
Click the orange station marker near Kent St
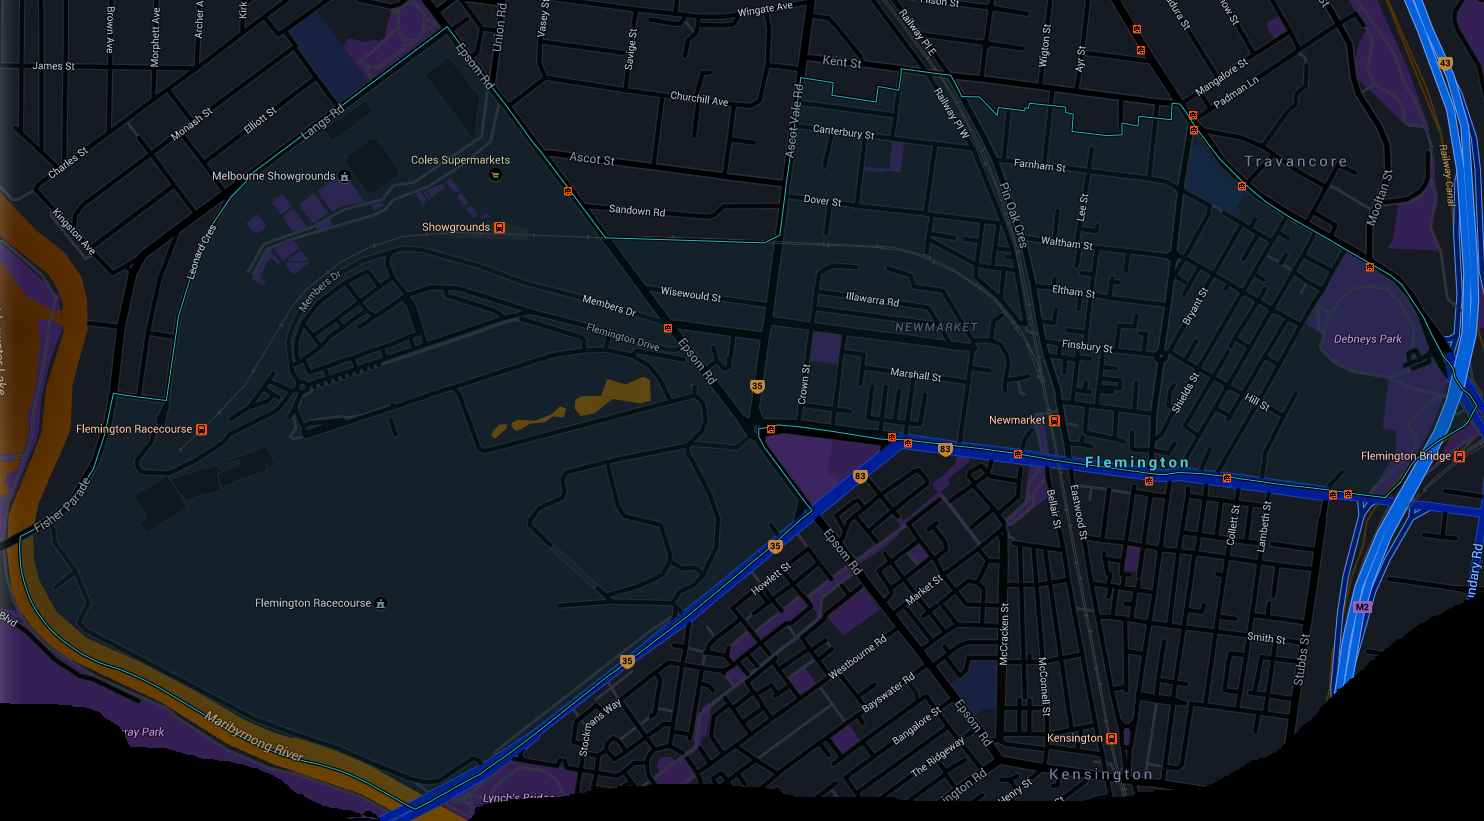tap(1137, 29)
